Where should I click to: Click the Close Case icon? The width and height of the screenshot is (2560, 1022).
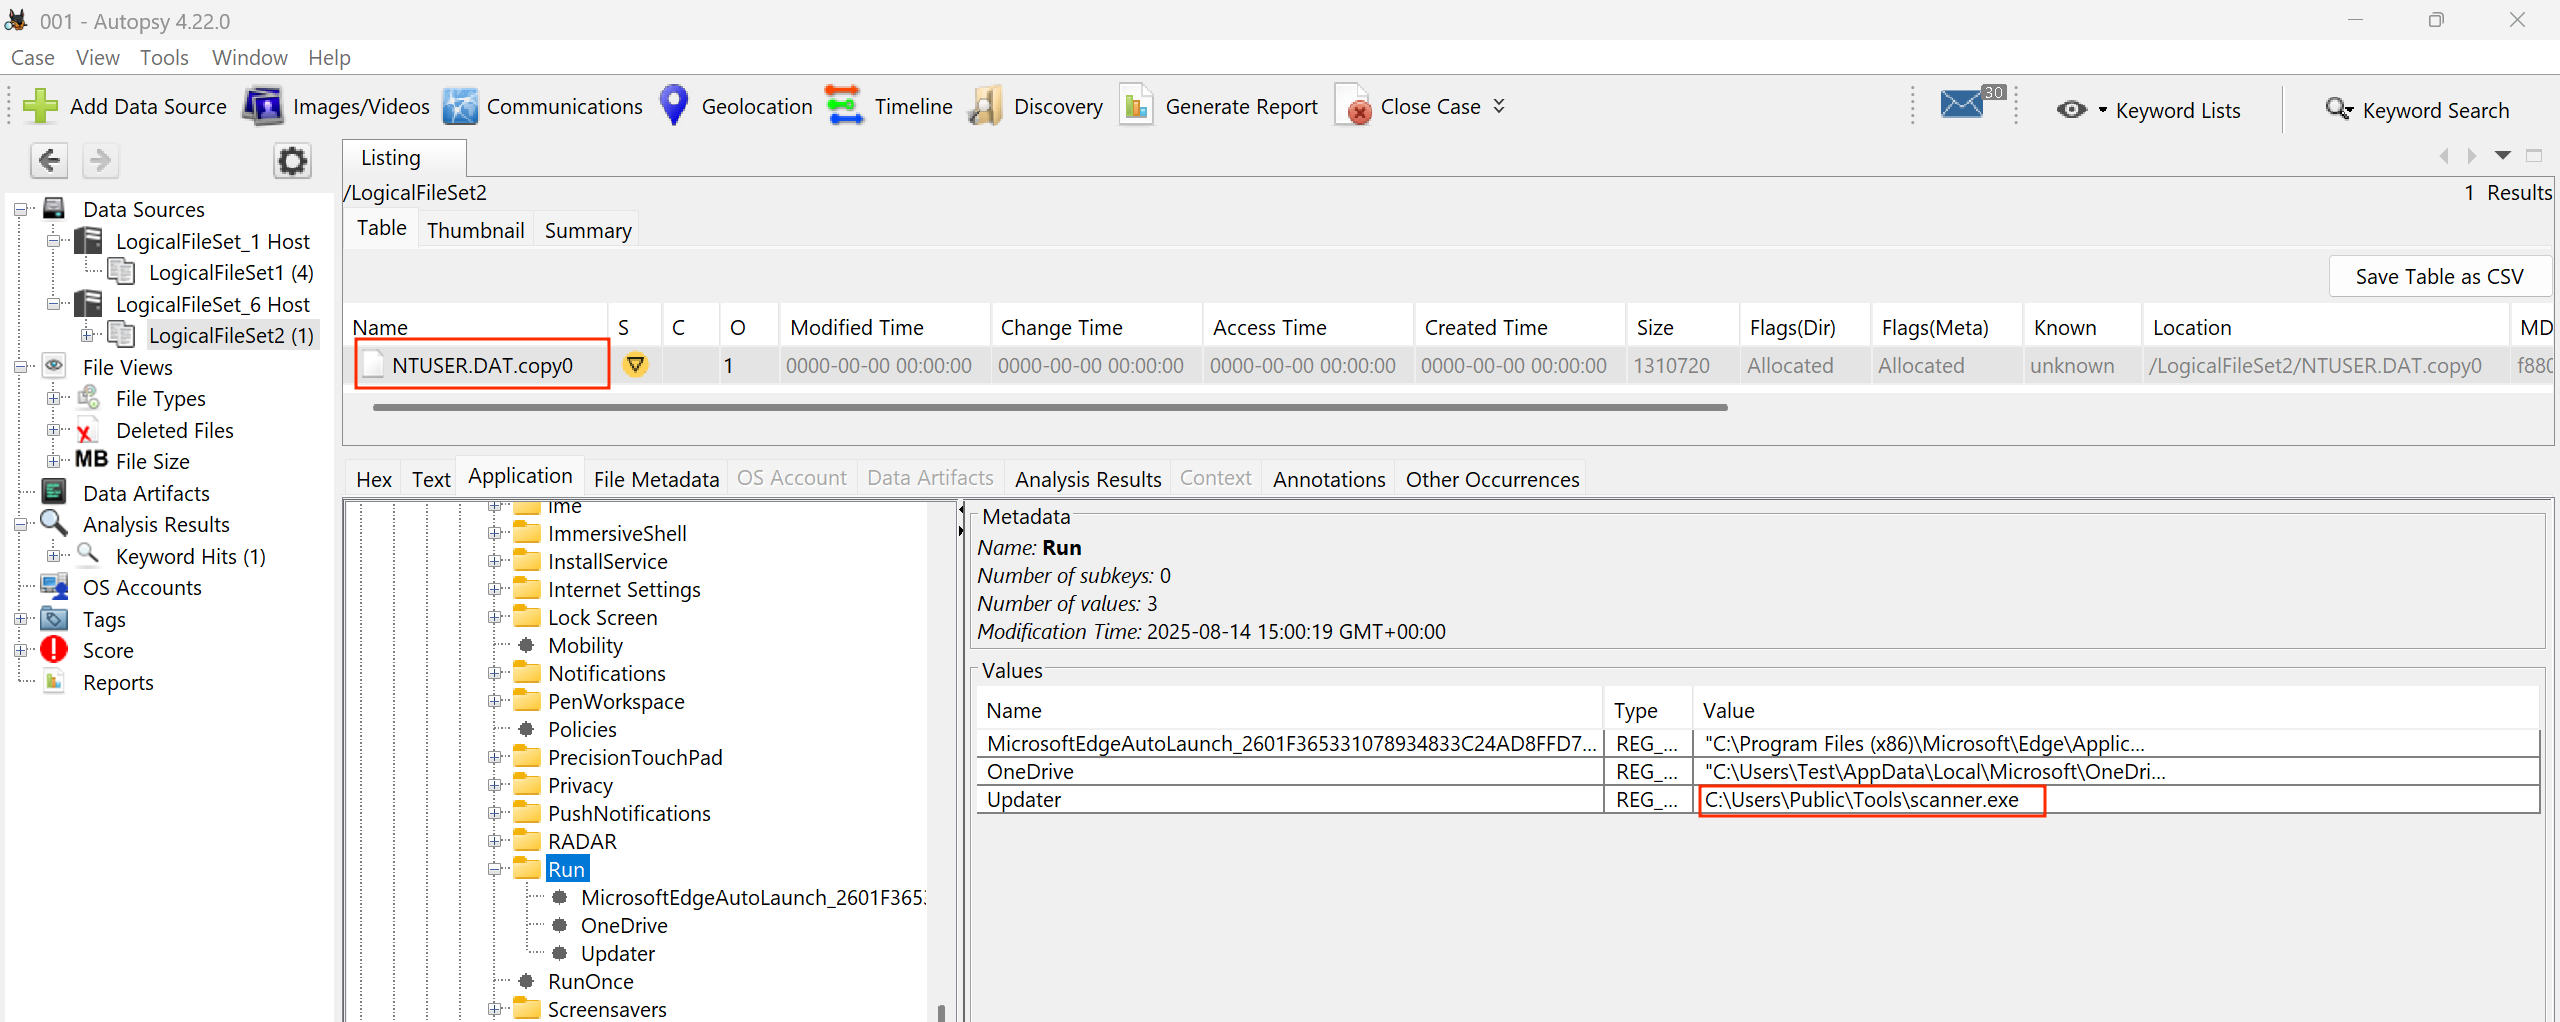(1353, 106)
